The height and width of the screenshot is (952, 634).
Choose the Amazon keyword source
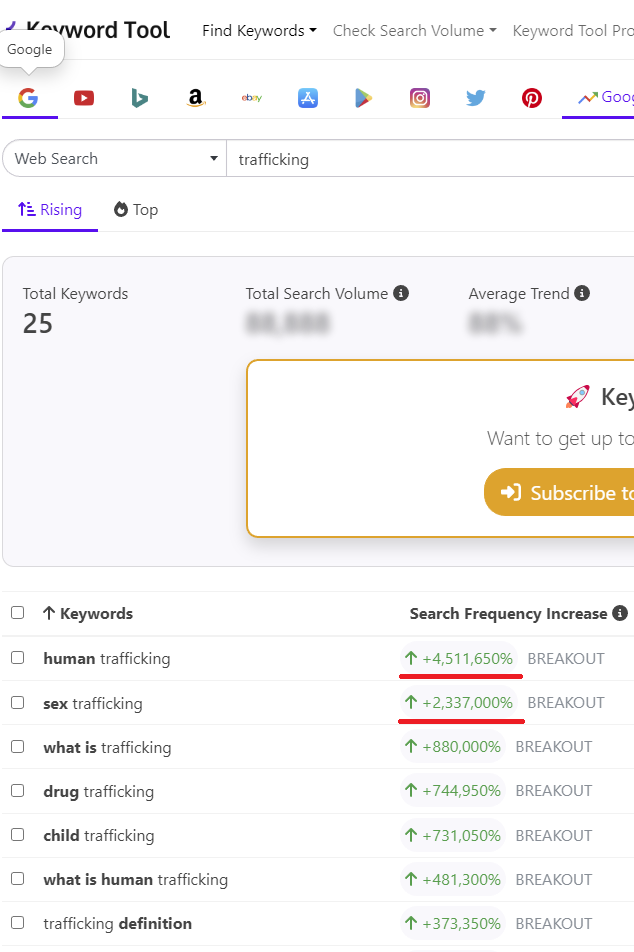196,98
